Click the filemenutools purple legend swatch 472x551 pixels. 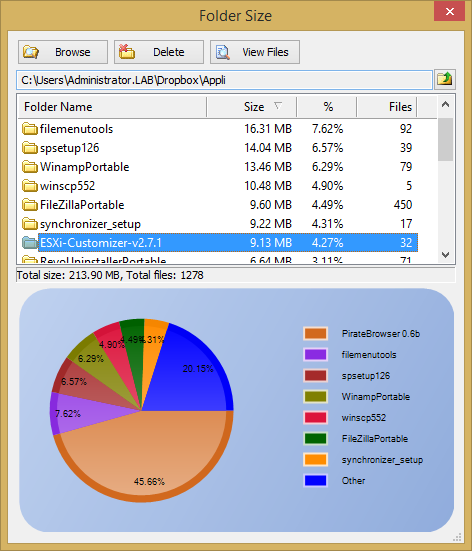315,355
